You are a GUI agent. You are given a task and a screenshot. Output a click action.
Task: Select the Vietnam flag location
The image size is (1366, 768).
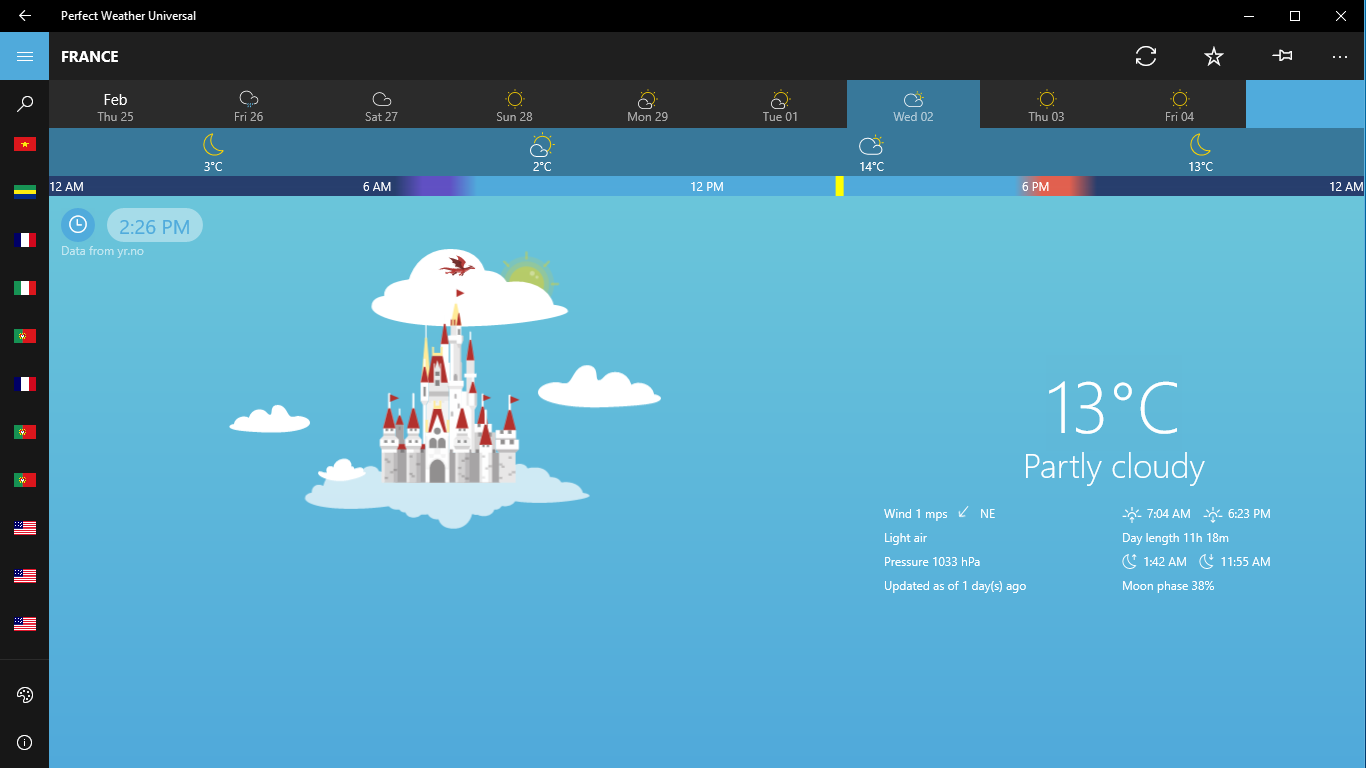pyautogui.click(x=24, y=143)
